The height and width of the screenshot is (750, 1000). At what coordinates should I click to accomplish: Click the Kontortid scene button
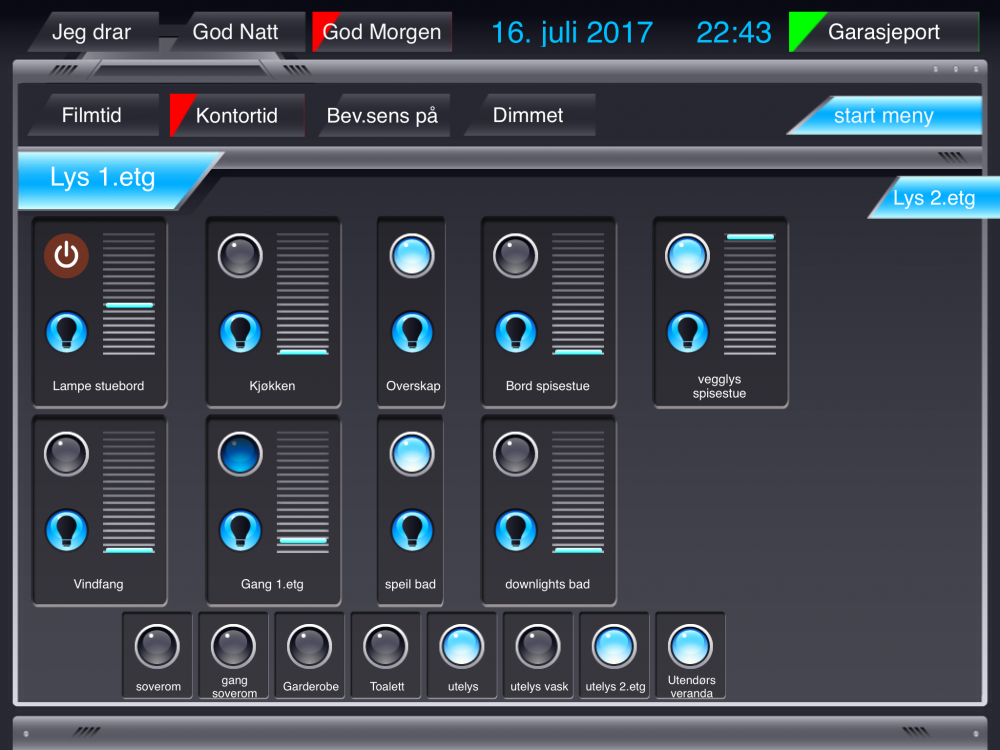tap(237, 116)
